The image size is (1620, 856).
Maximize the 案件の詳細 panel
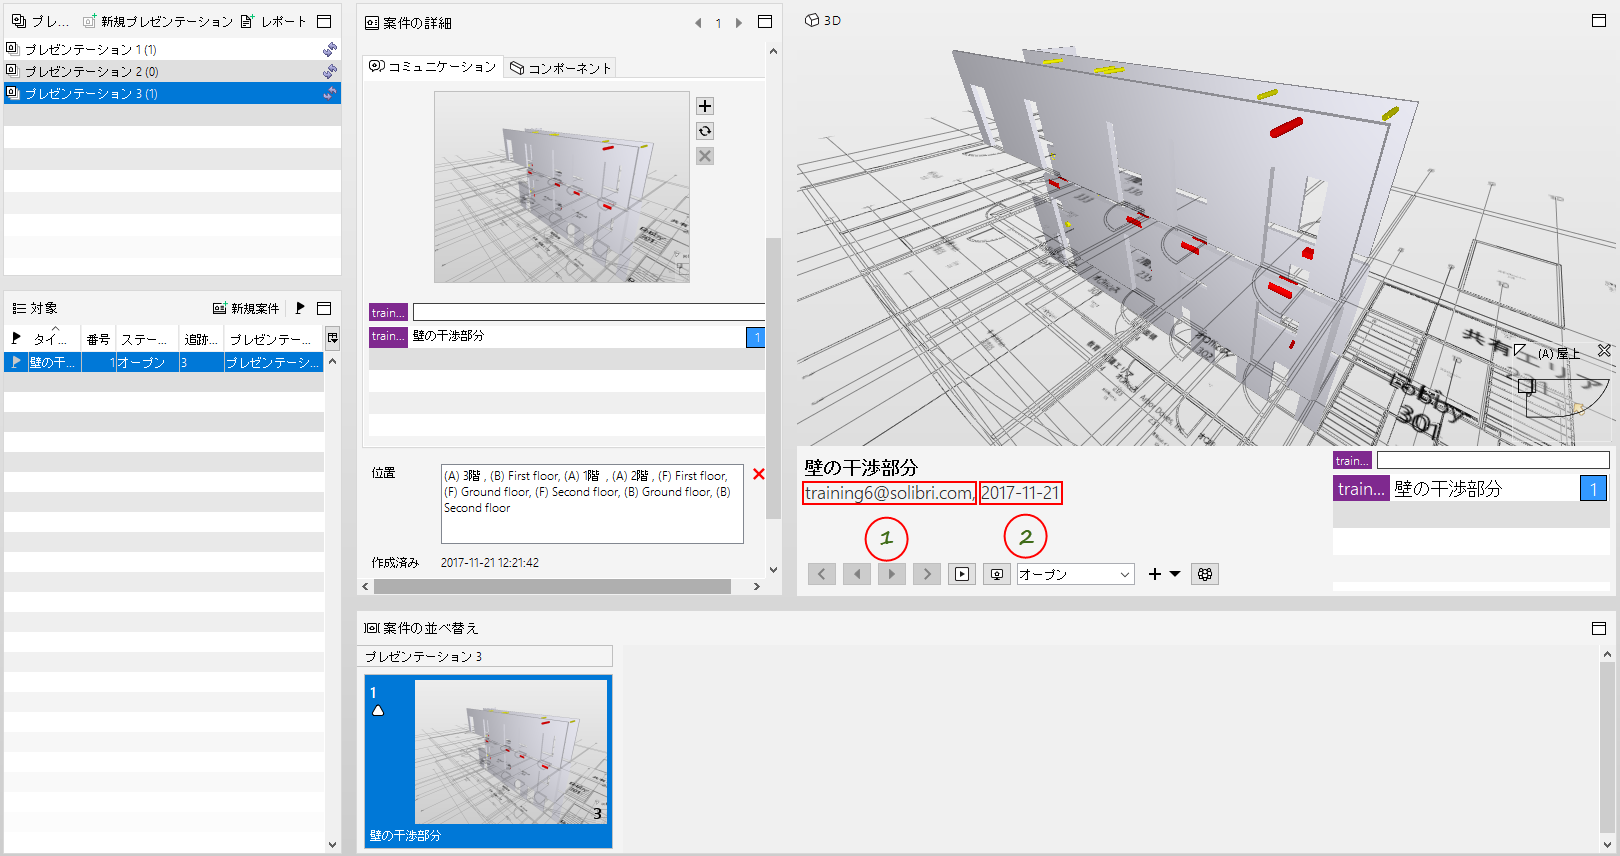[x=765, y=22]
